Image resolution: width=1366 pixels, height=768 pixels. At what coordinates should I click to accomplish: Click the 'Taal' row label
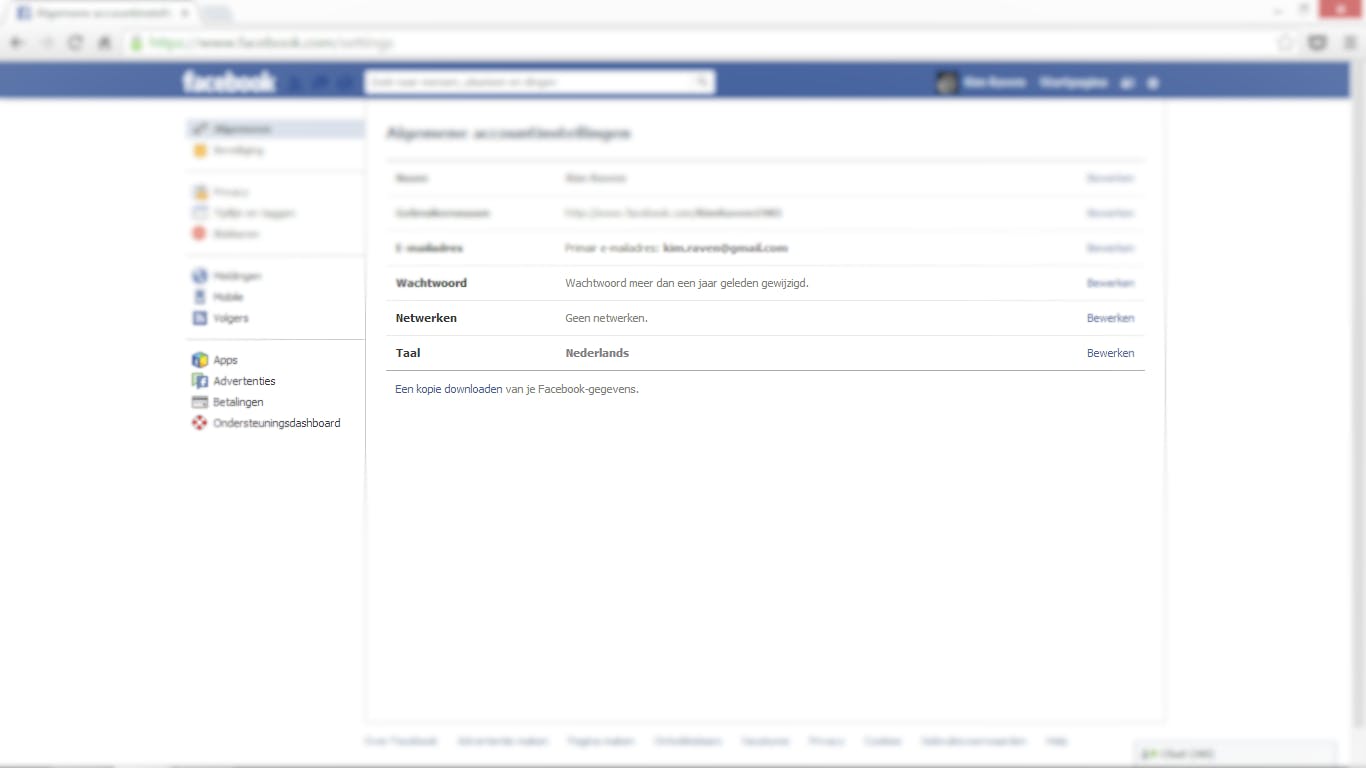[x=408, y=353]
